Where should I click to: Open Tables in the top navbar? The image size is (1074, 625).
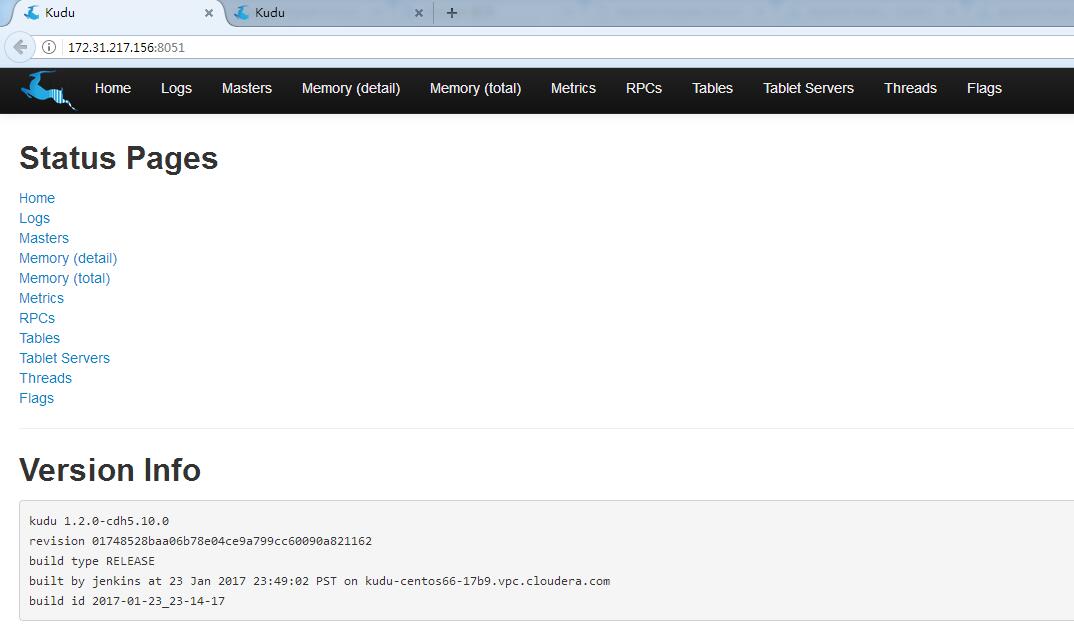(x=712, y=88)
